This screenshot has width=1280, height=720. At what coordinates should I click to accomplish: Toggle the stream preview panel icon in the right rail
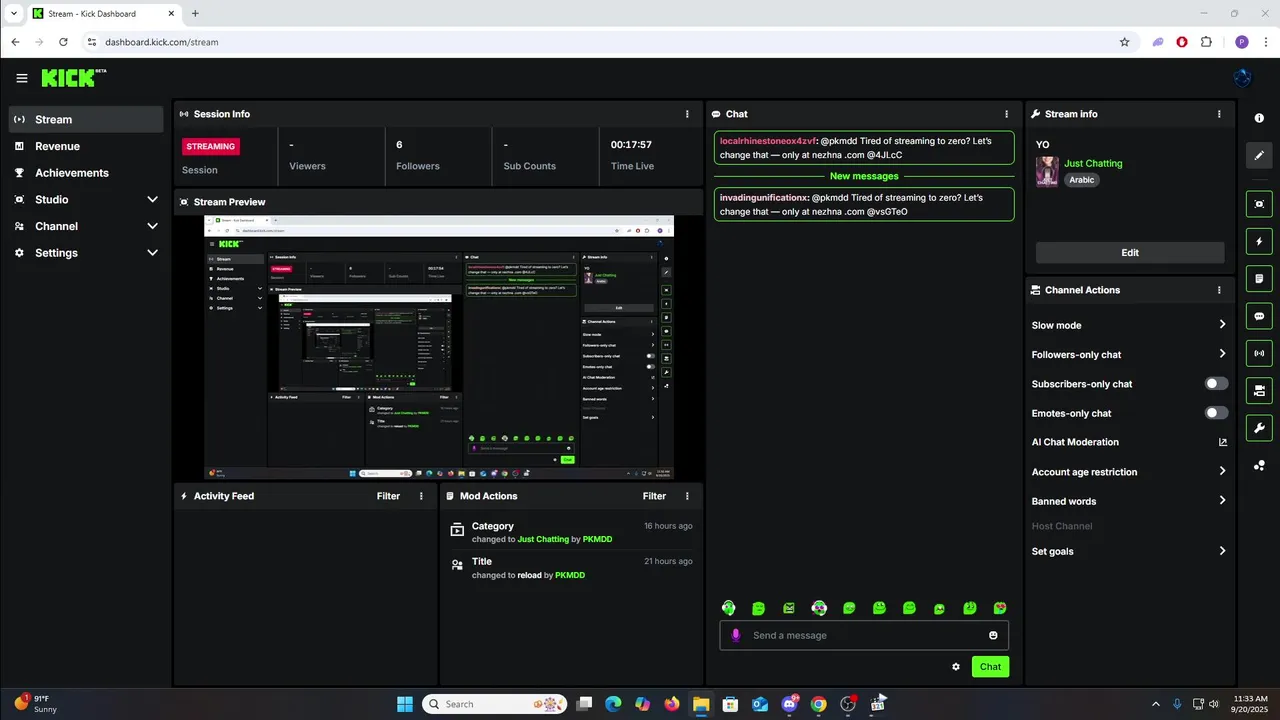point(1259,204)
